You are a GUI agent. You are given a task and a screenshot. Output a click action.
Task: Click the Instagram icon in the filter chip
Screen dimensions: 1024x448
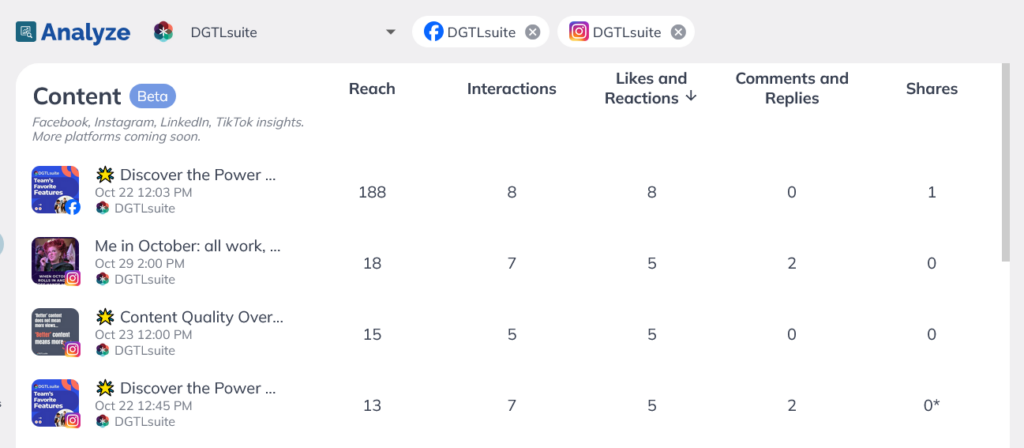(579, 32)
